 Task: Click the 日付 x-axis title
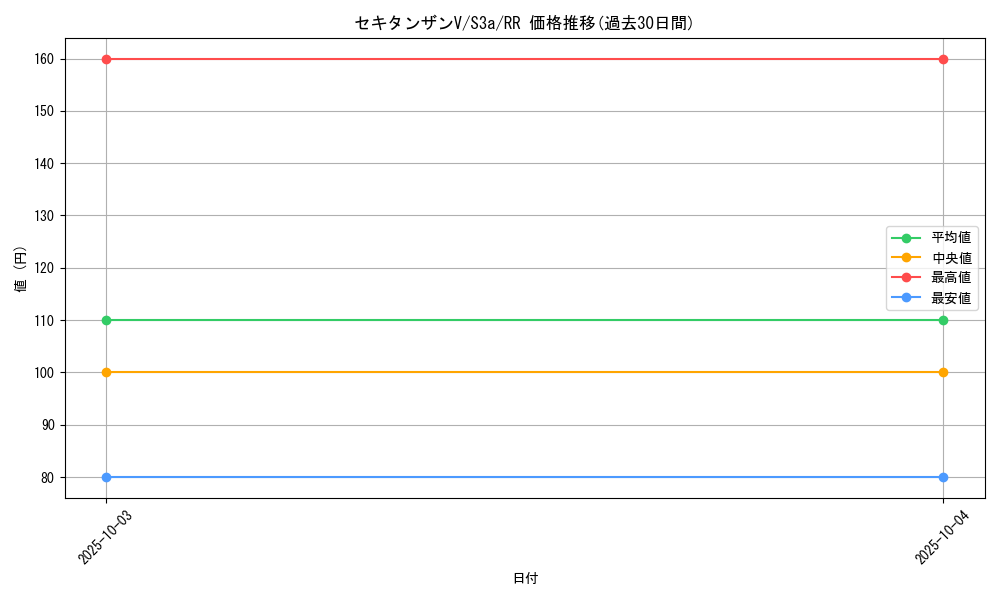[x=525, y=579]
